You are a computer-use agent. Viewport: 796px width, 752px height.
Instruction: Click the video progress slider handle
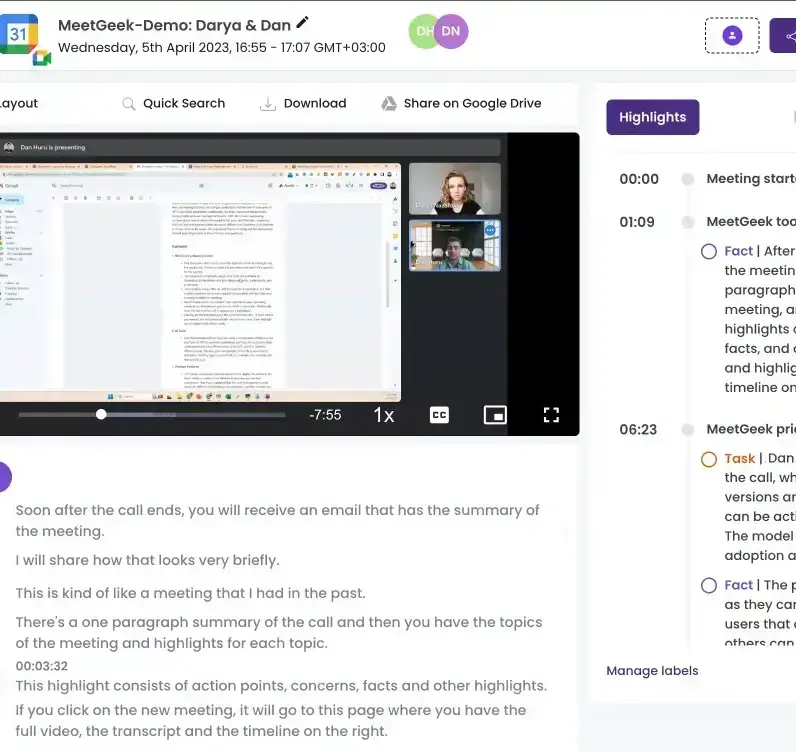pos(101,414)
